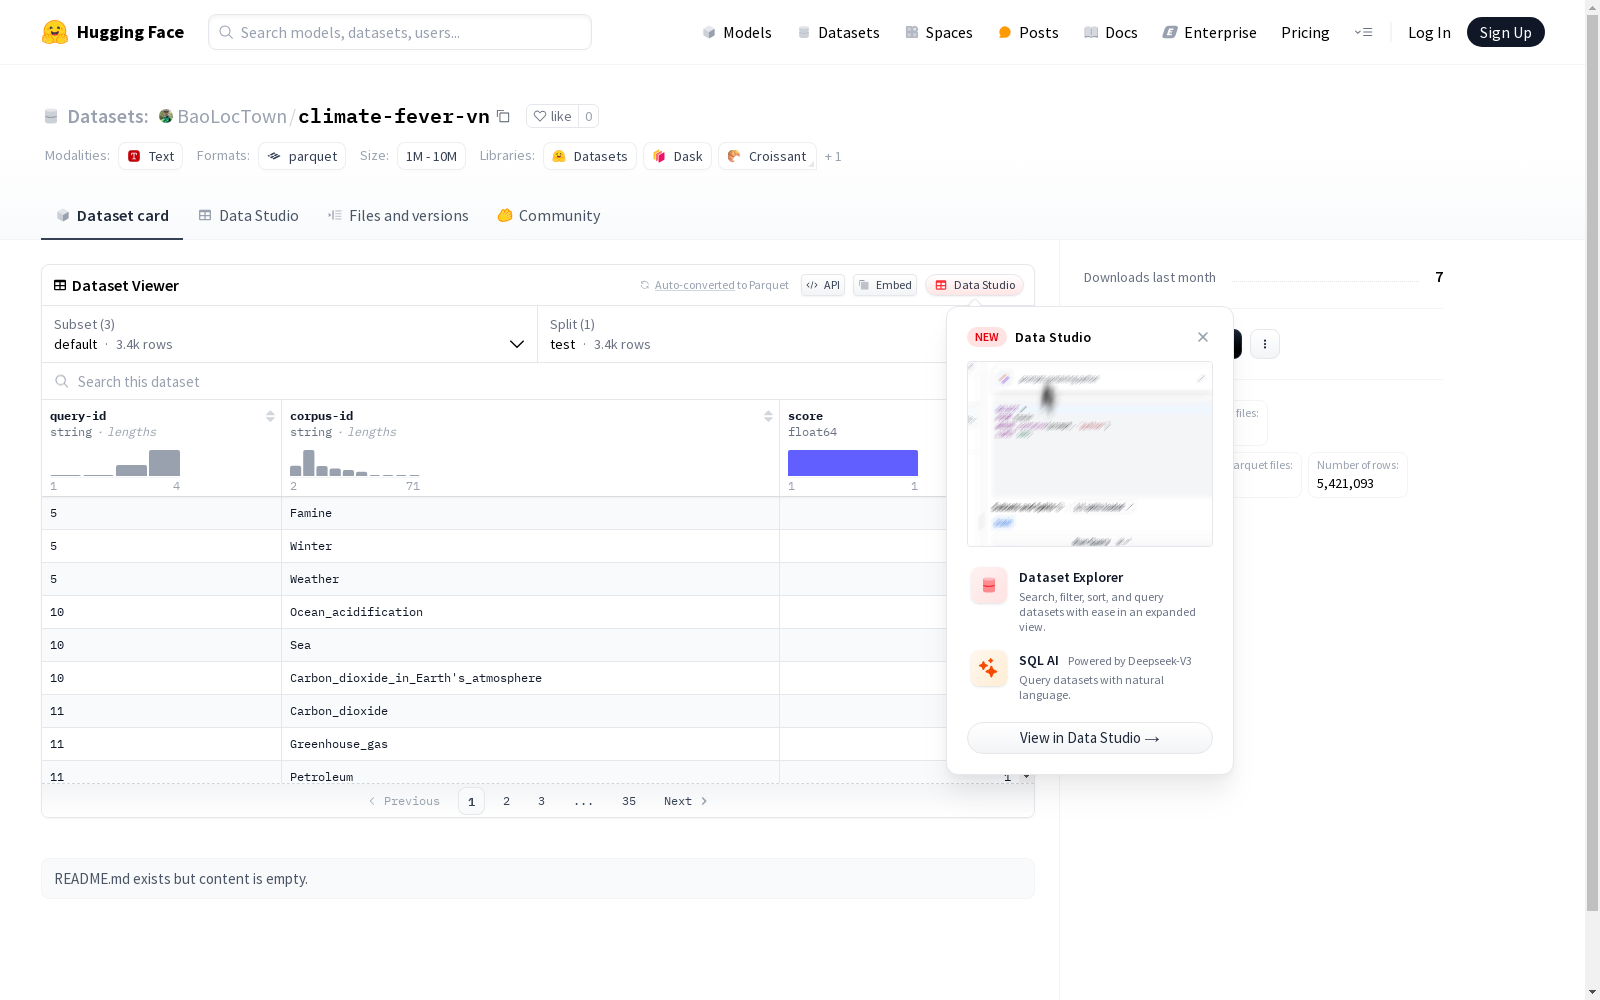Expand the Subset default dropdown
1600x1000 pixels.
click(290, 334)
